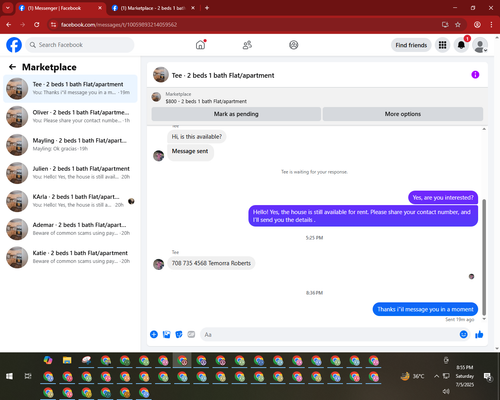Open File Explorer from taskbar
The height and width of the screenshot is (400, 500).
(x=67, y=360)
